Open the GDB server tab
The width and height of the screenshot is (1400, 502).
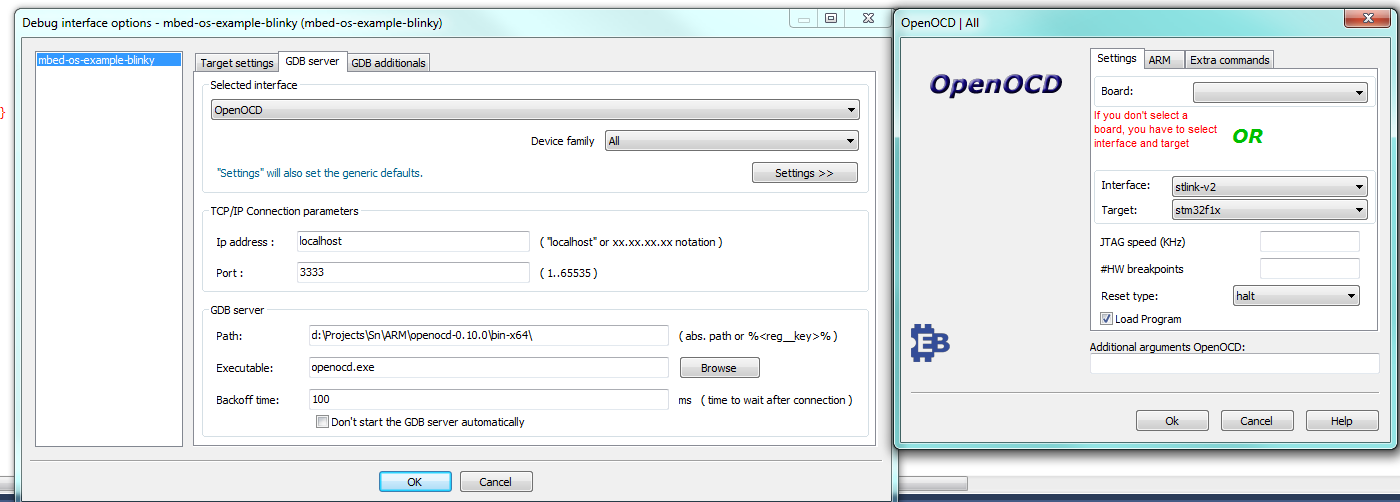(312, 61)
